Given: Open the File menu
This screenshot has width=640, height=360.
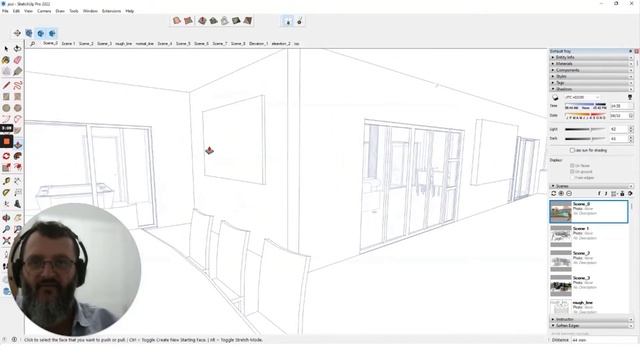Looking at the screenshot, I should click(x=5, y=11).
